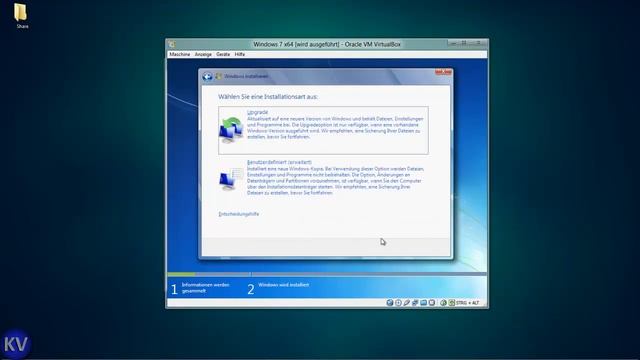Click the installation progress bar
The width and height of the screenshot is (640, 360).
click(327, 274)
